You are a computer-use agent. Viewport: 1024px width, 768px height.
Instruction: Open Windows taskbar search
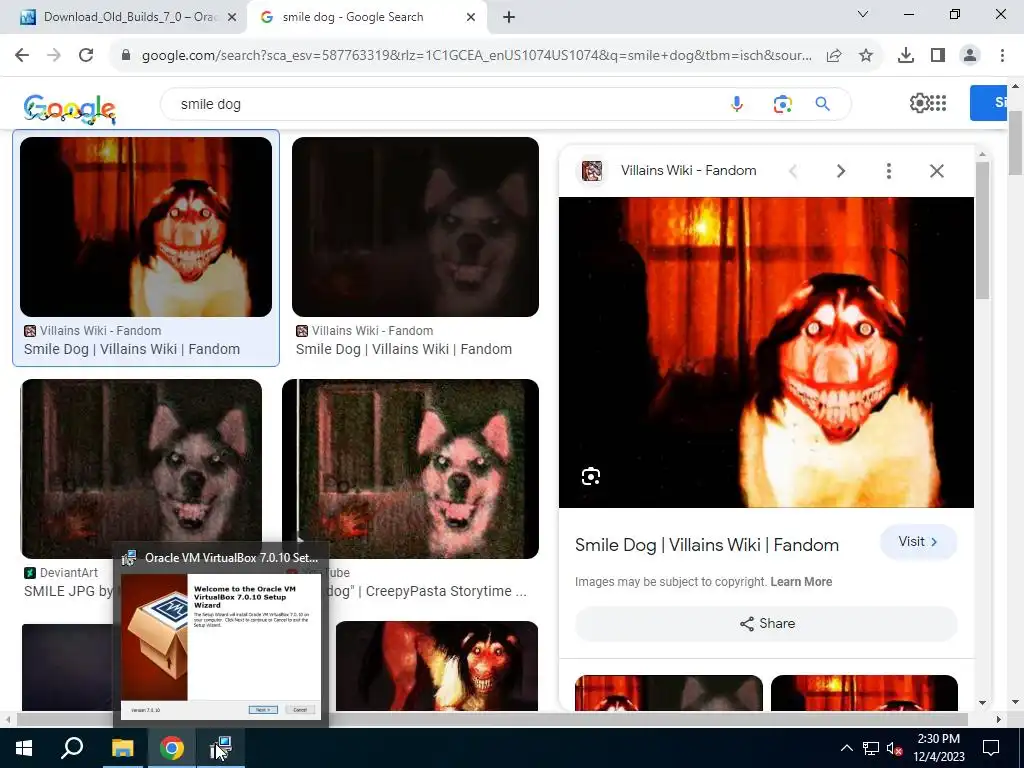72,748
